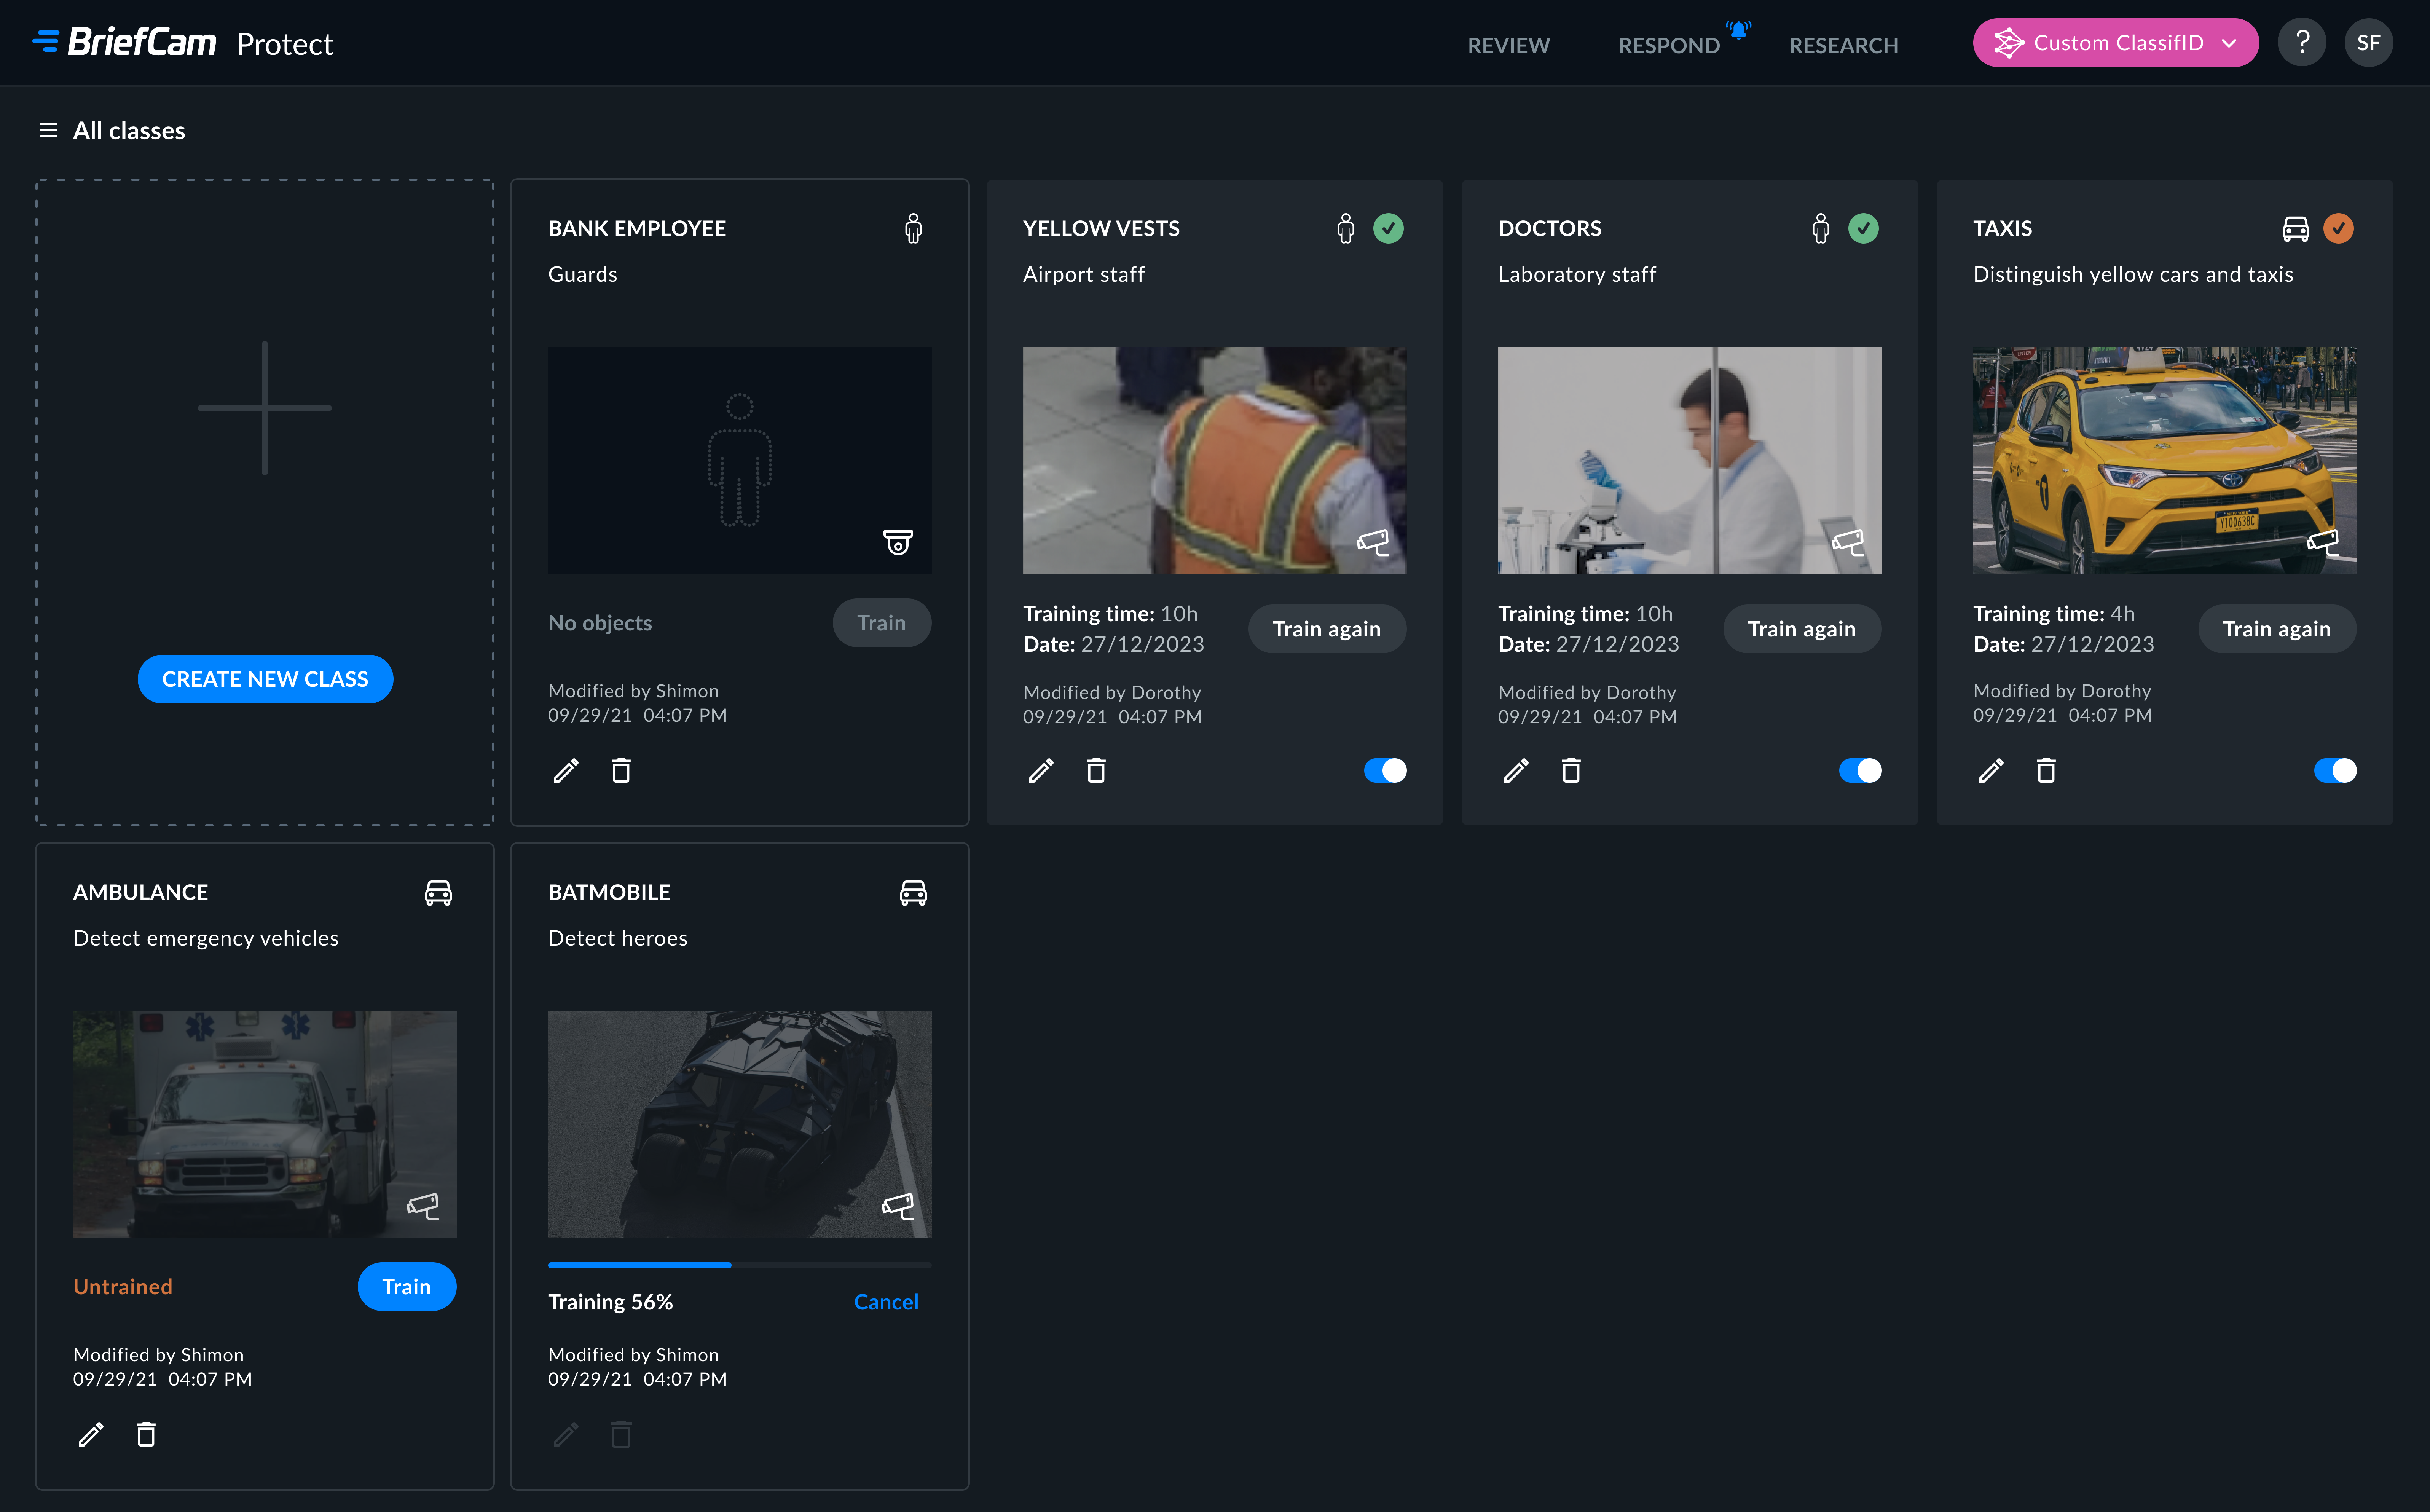
Task: Edit the Ambulance class with pencil icon
Action: coord(91,1435)
